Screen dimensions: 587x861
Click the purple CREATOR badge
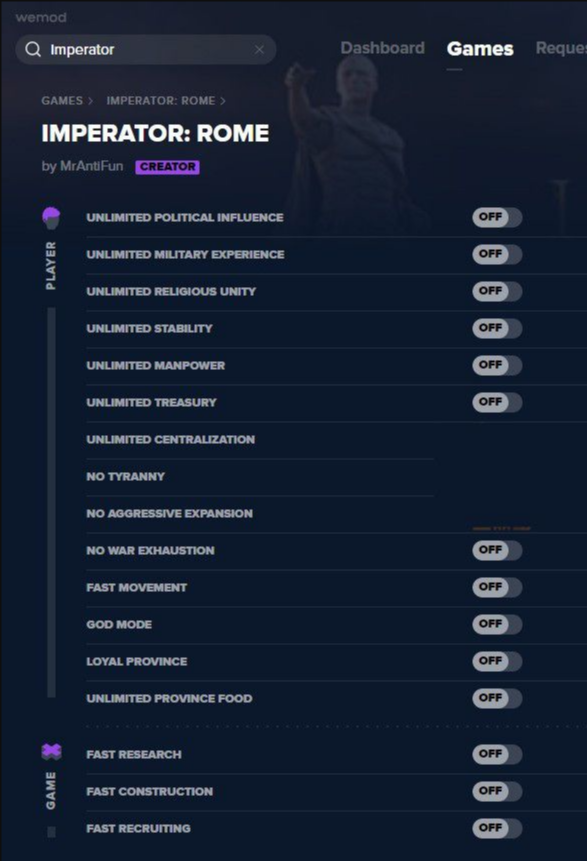167,166
